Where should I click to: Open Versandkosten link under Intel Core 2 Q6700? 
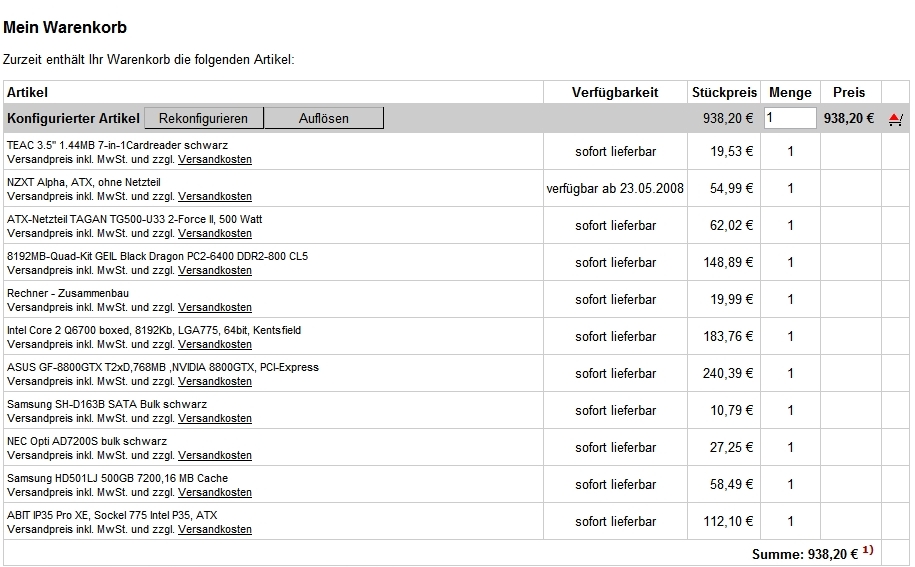tap(215, 344)
